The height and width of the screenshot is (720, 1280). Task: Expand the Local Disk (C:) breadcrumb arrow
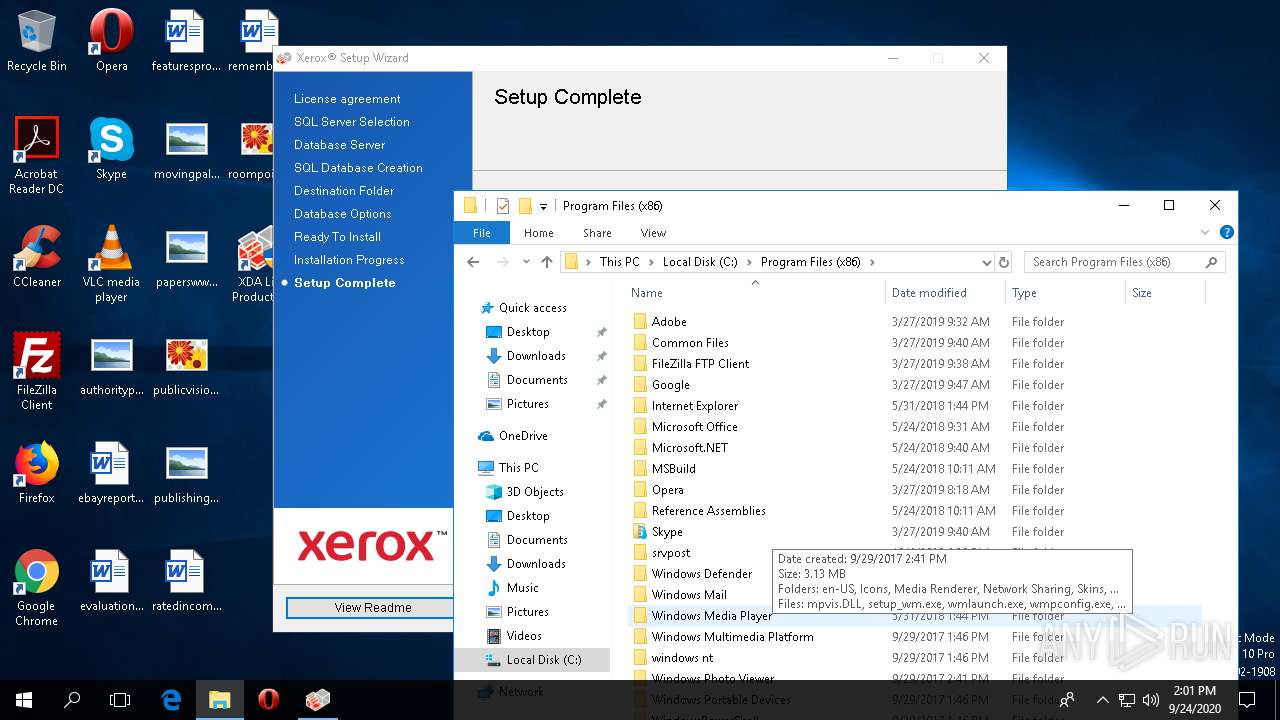(749, 262)
